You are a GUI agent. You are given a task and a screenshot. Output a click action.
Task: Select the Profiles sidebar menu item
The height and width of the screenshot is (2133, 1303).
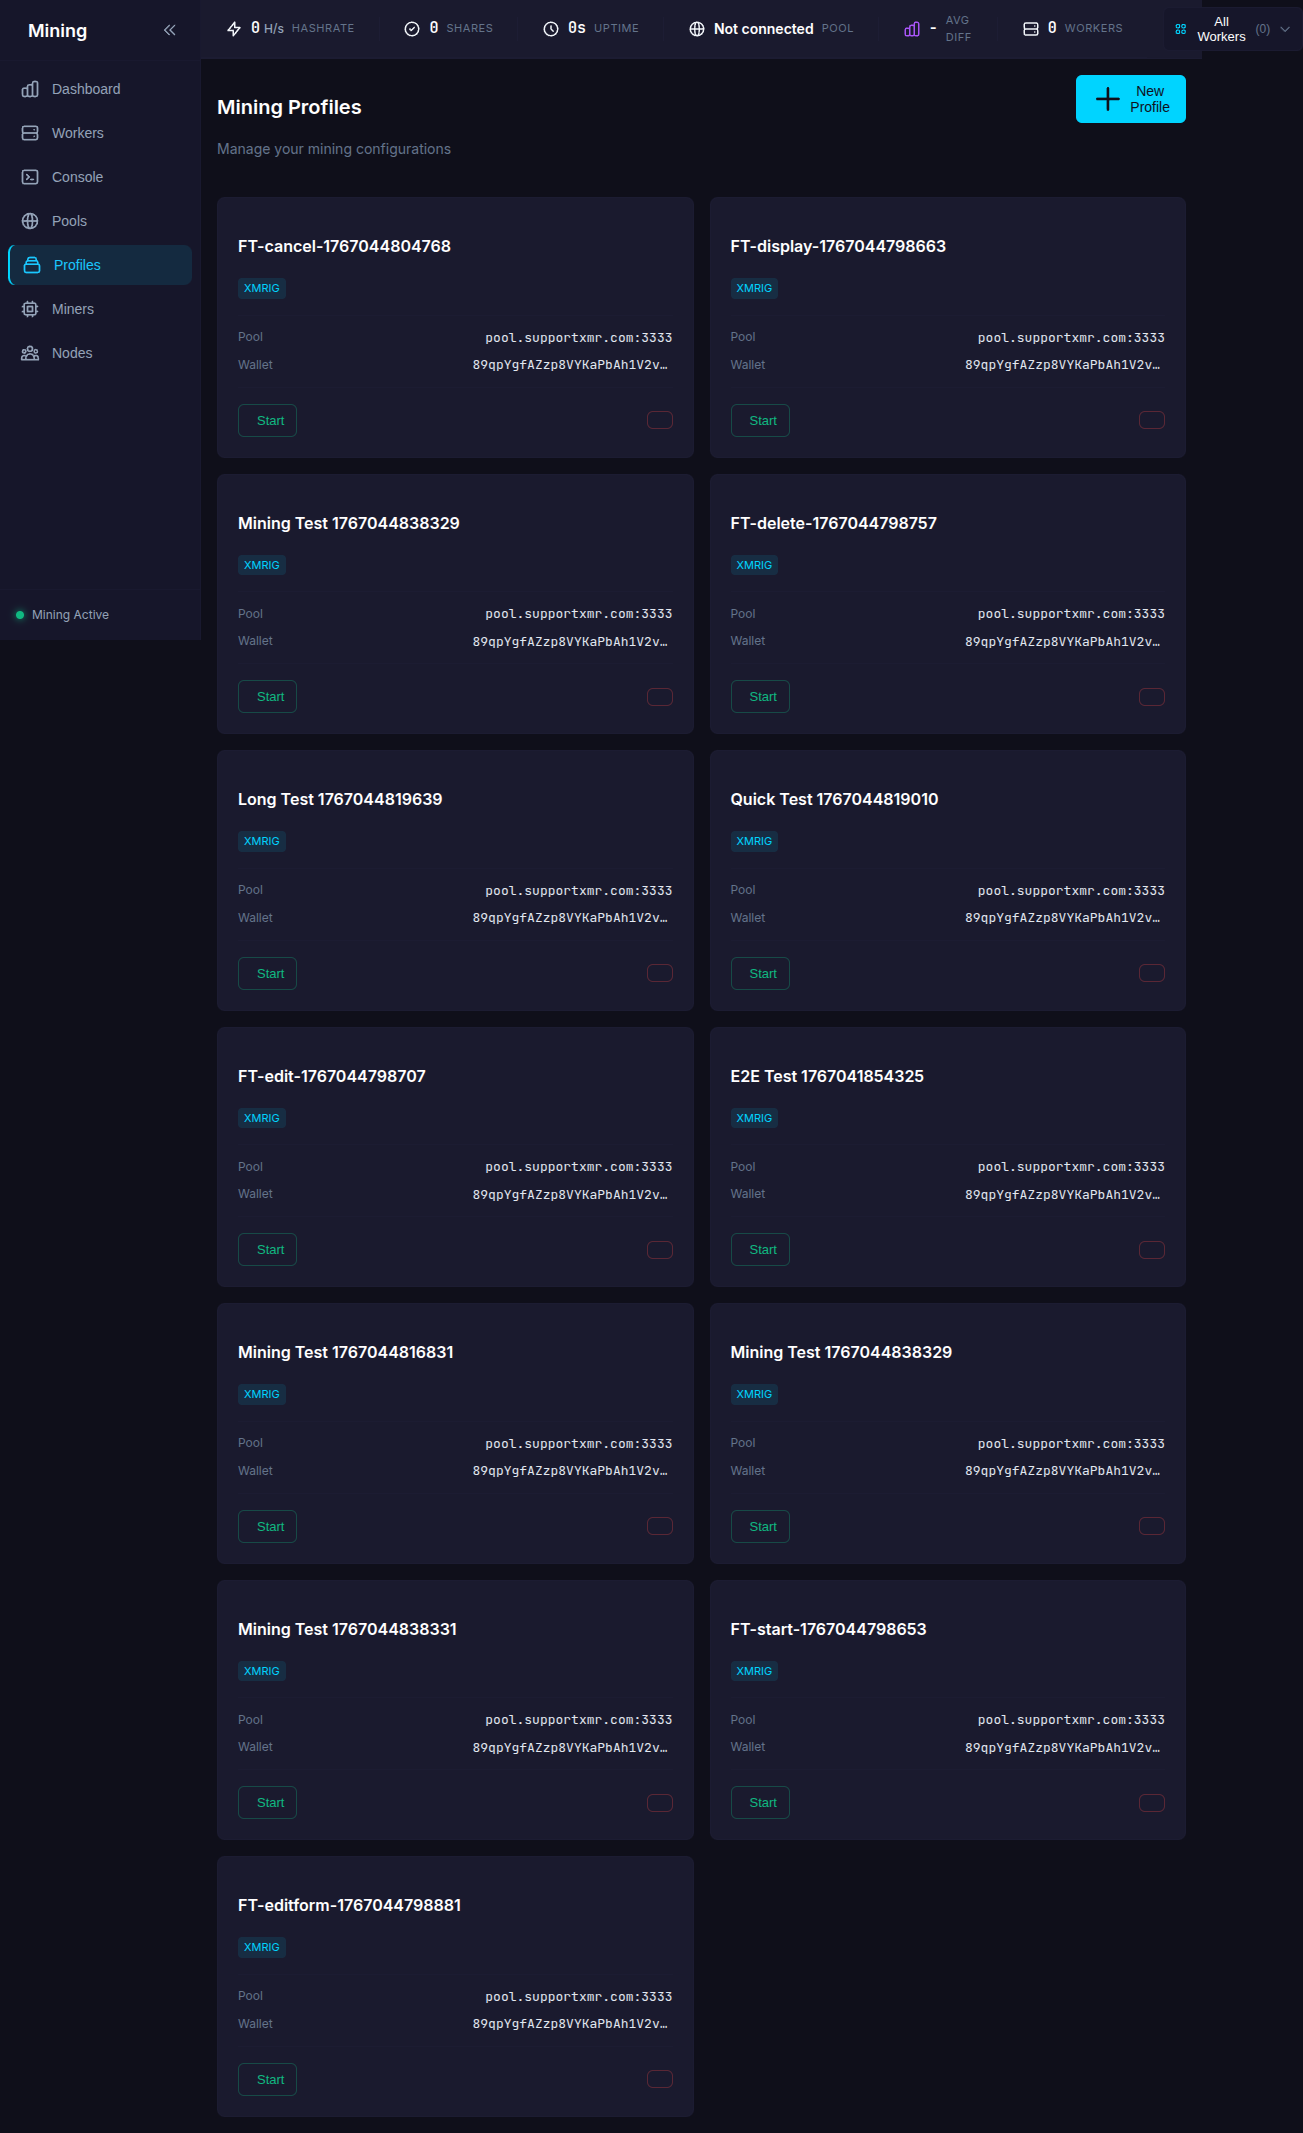pos(77,265)
